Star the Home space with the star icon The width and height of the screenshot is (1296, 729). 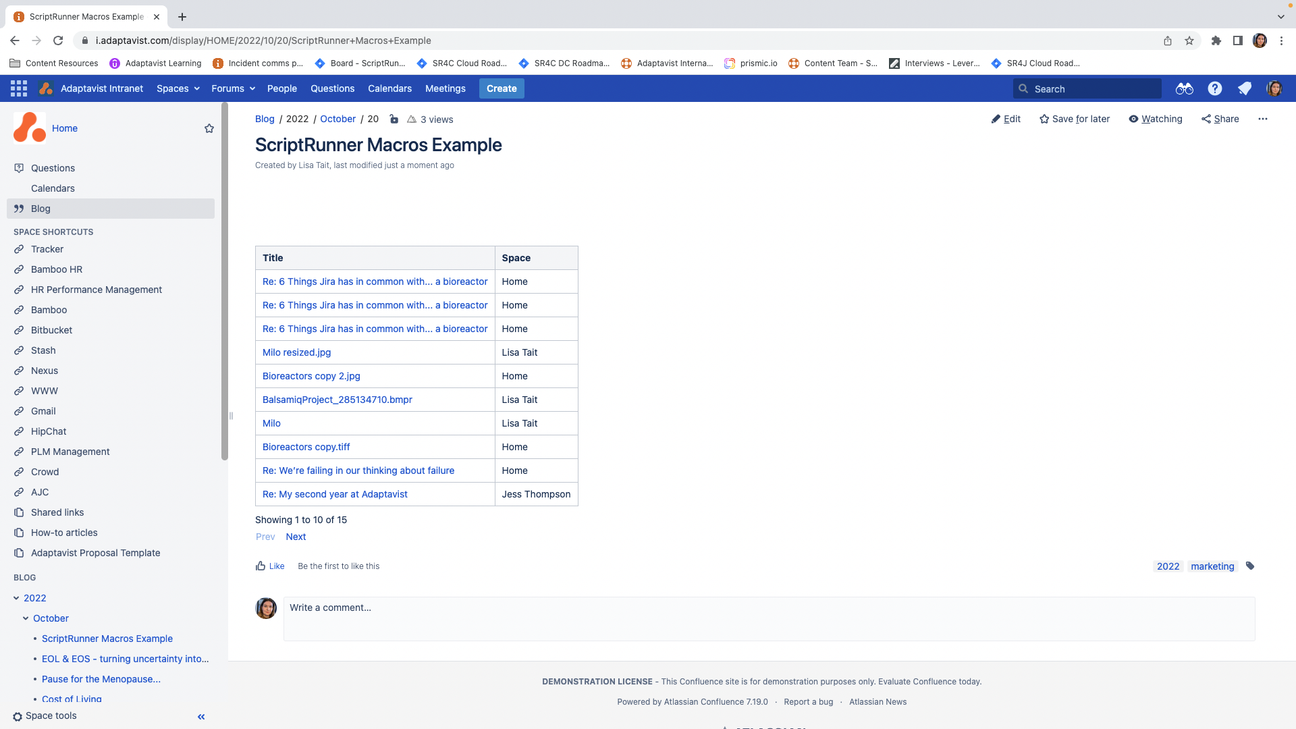pyautogui.click(x=209, y=128)
